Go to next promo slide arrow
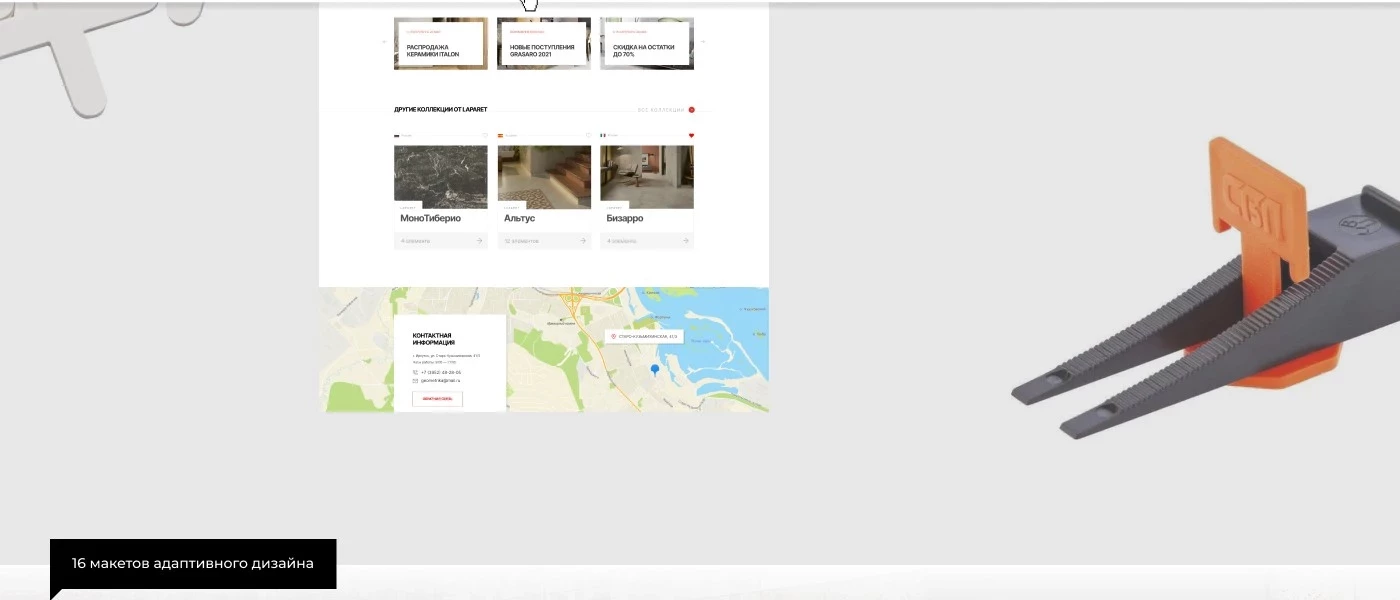This screenshot has height=600, width=1400. click(703, 42)
